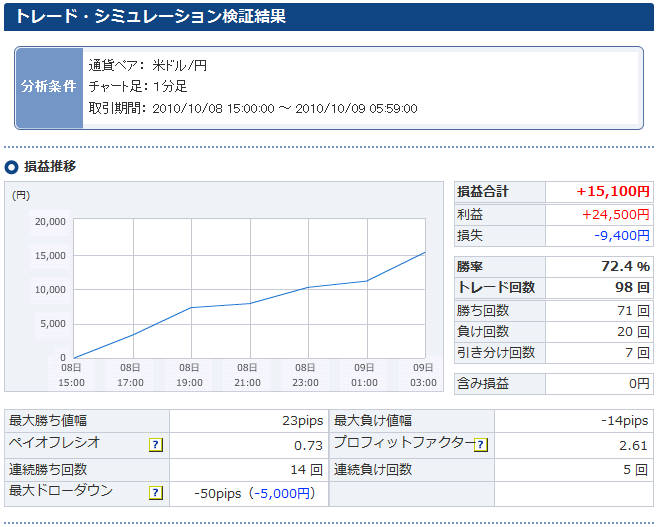This screenshot has height=527, width=658.
Task: Click the blue bullet icon before 損益推移
Action: pyautogui.click(x=11, y=166)
